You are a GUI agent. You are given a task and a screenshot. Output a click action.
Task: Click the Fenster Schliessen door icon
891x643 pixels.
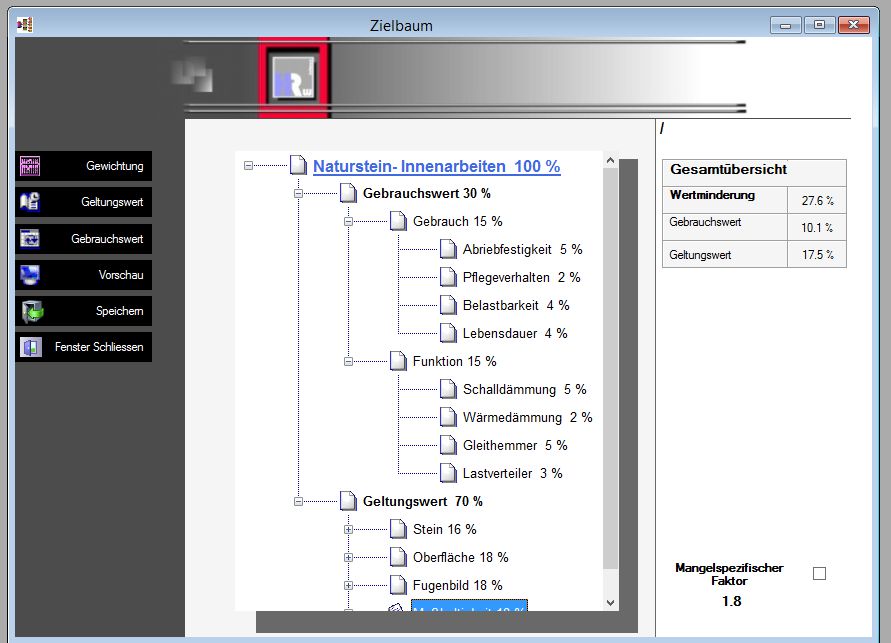tap(30, 347)
